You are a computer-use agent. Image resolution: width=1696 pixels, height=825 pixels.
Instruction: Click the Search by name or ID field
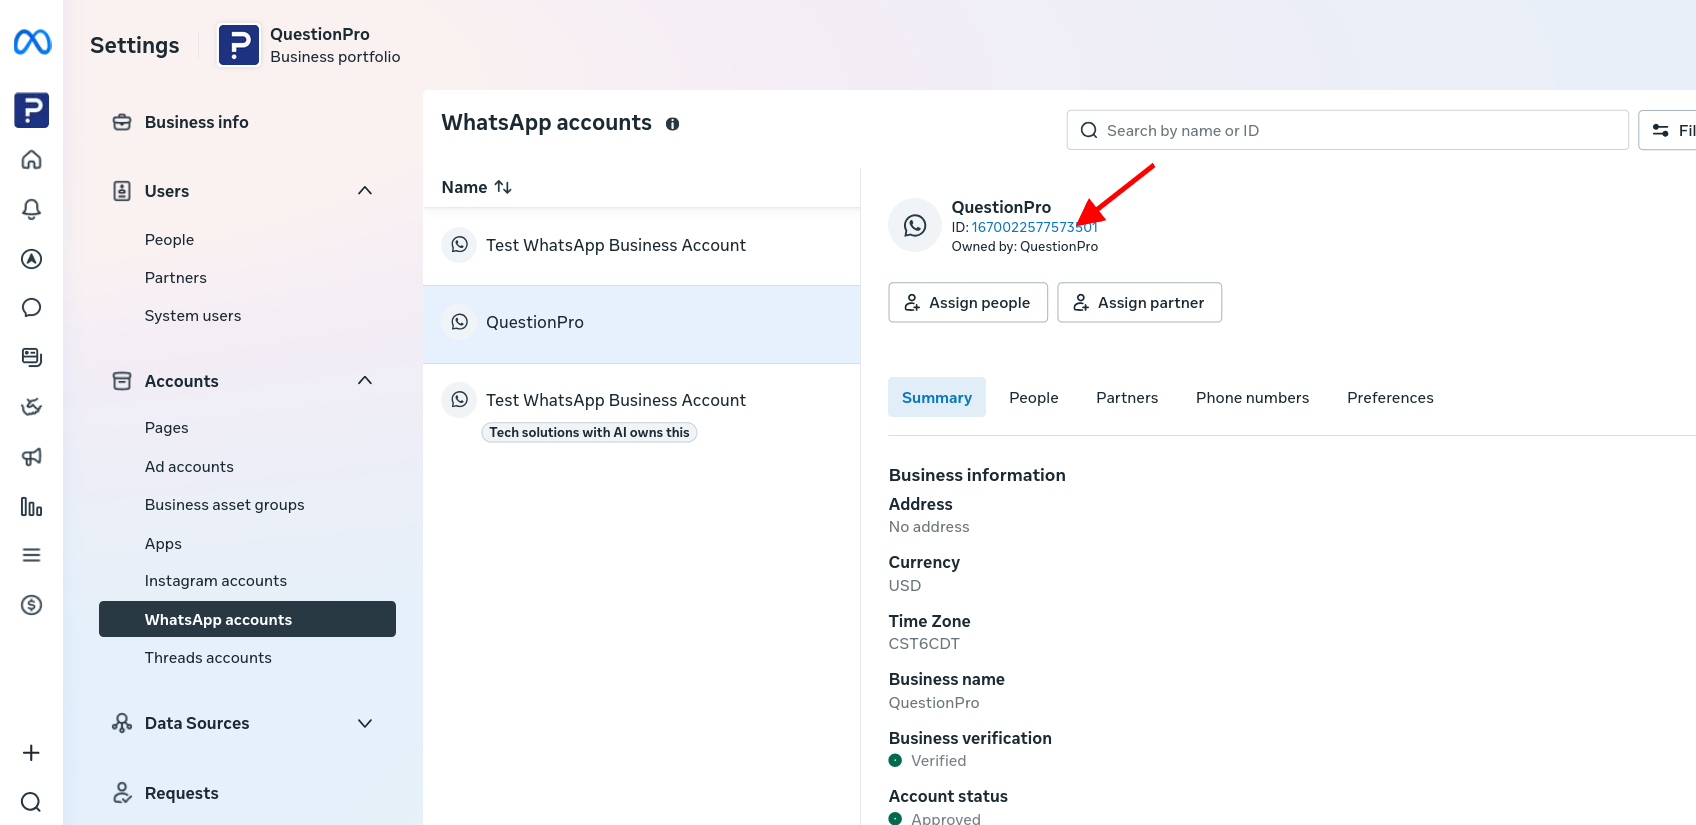(x=1347, y=130)
